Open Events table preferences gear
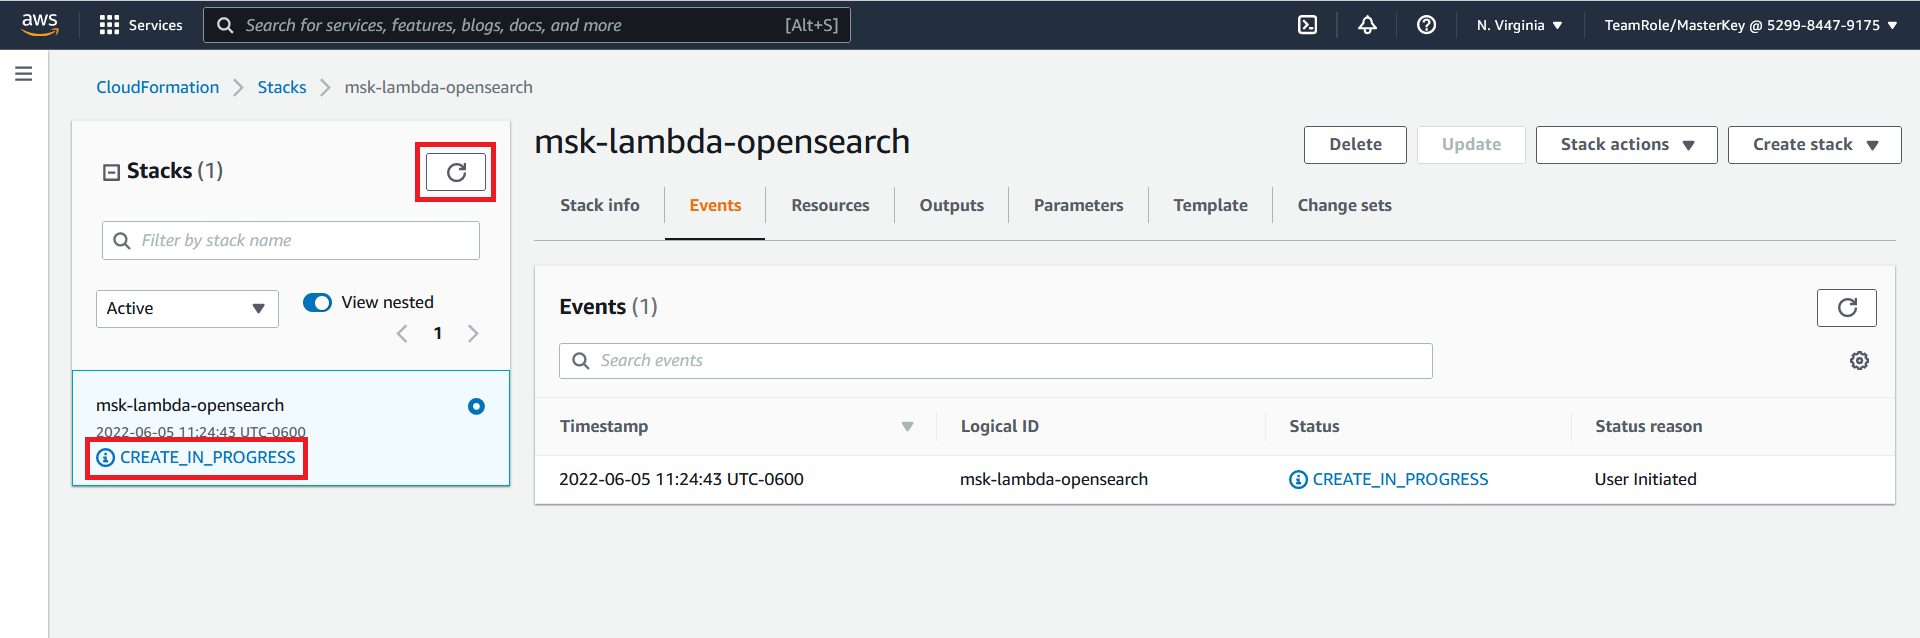Viewport: 1920px width, 638px height. [1859, 361]
